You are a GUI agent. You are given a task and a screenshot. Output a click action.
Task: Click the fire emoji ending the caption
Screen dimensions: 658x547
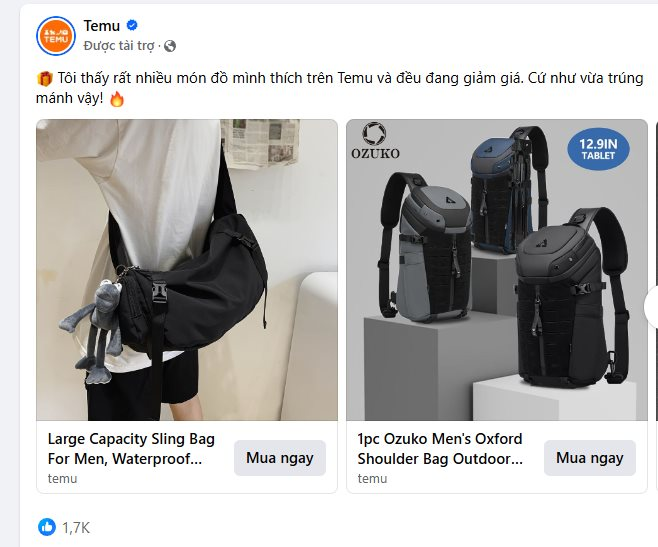[x=117, y=98]
